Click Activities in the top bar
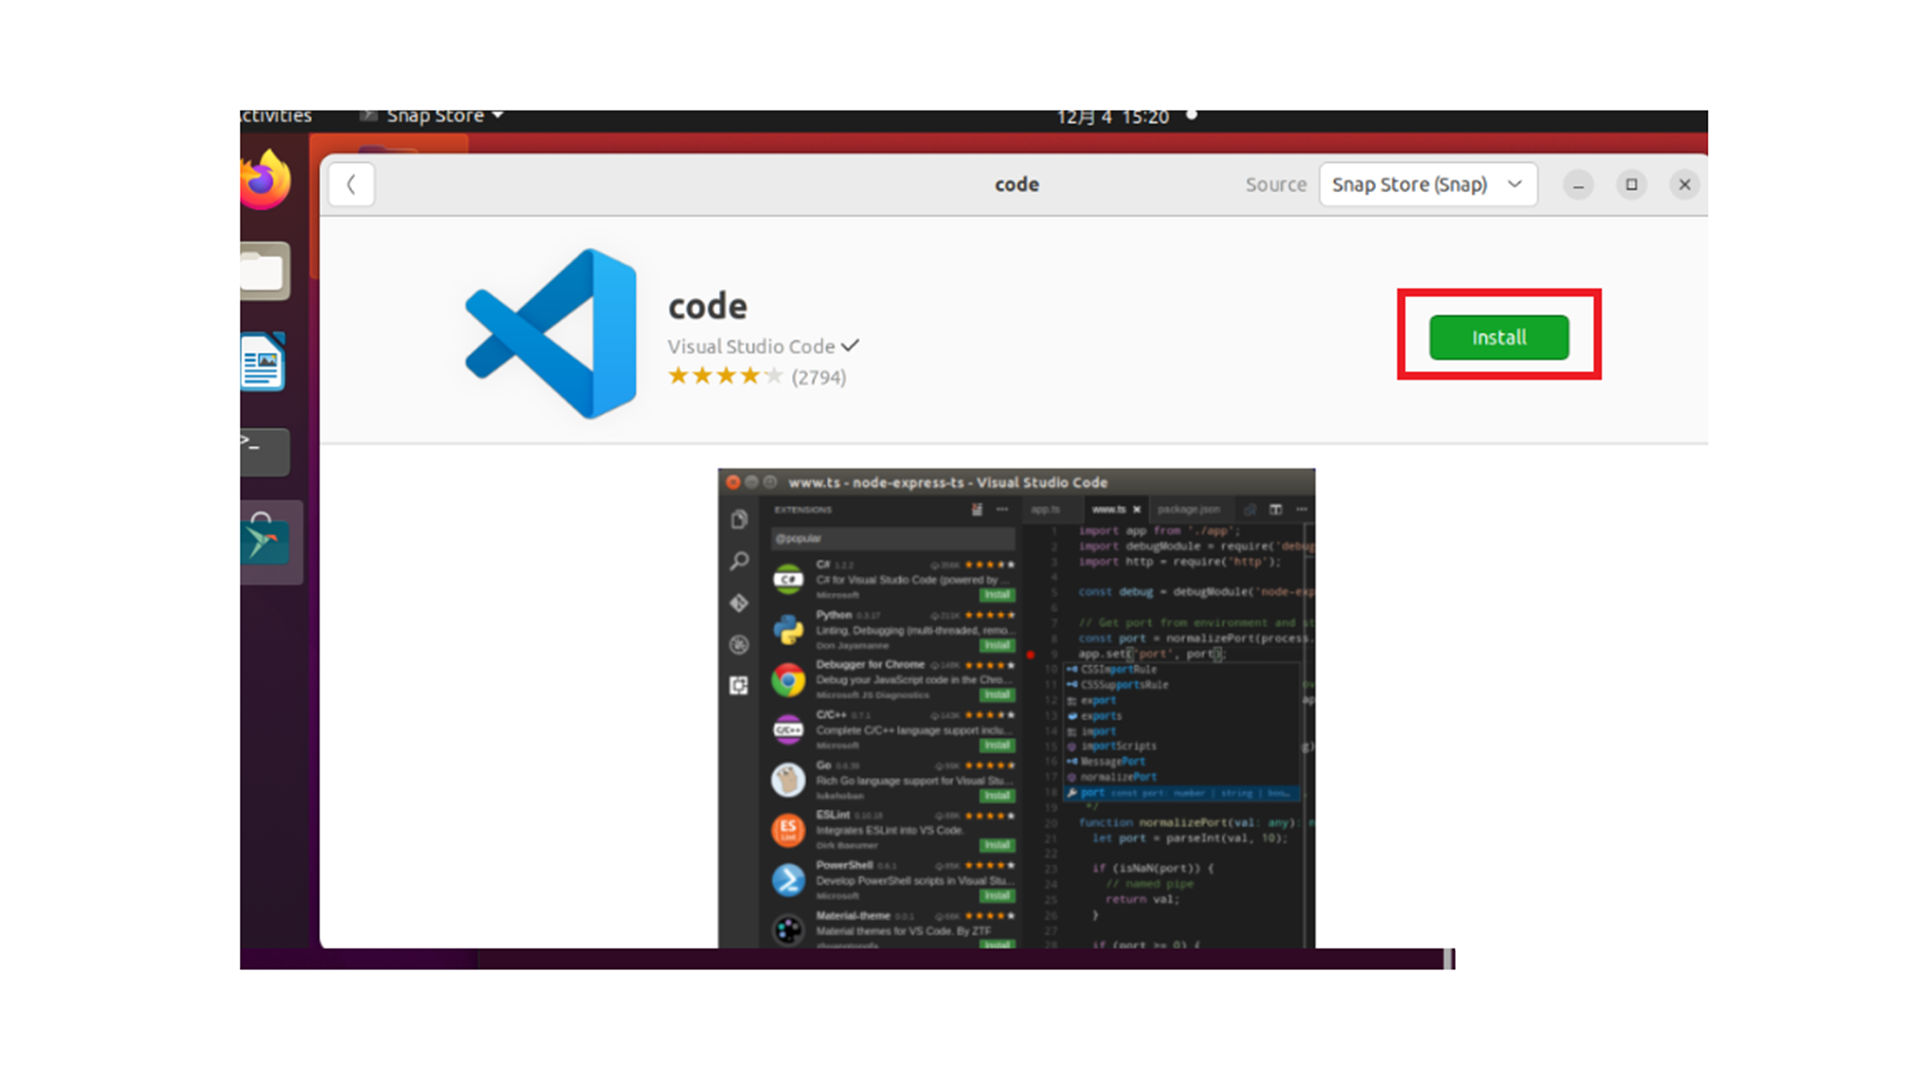 276,116
